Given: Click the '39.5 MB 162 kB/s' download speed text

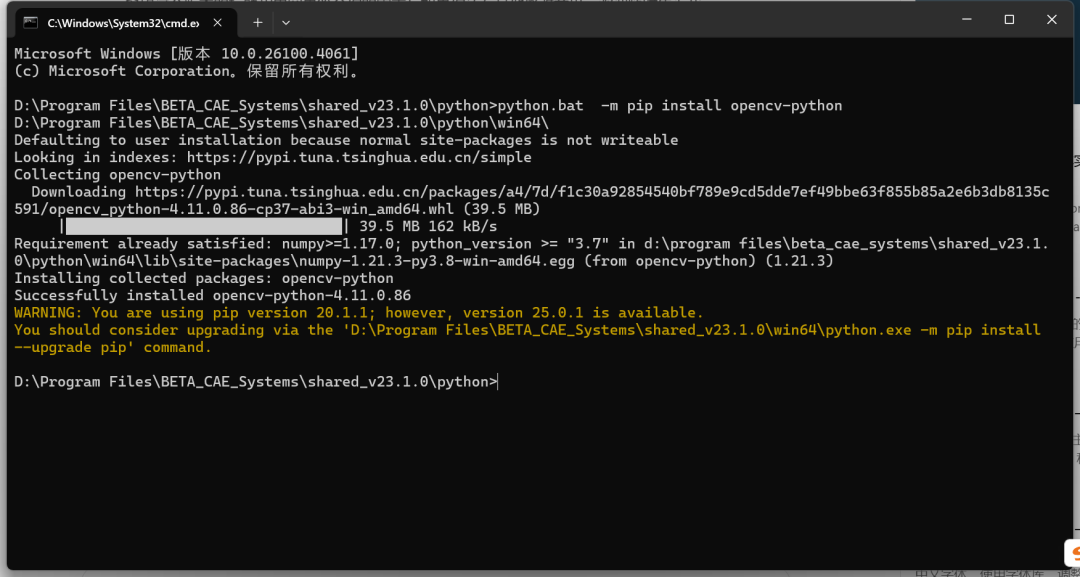Looking at the screenshot, I should [x=428, y=226].
